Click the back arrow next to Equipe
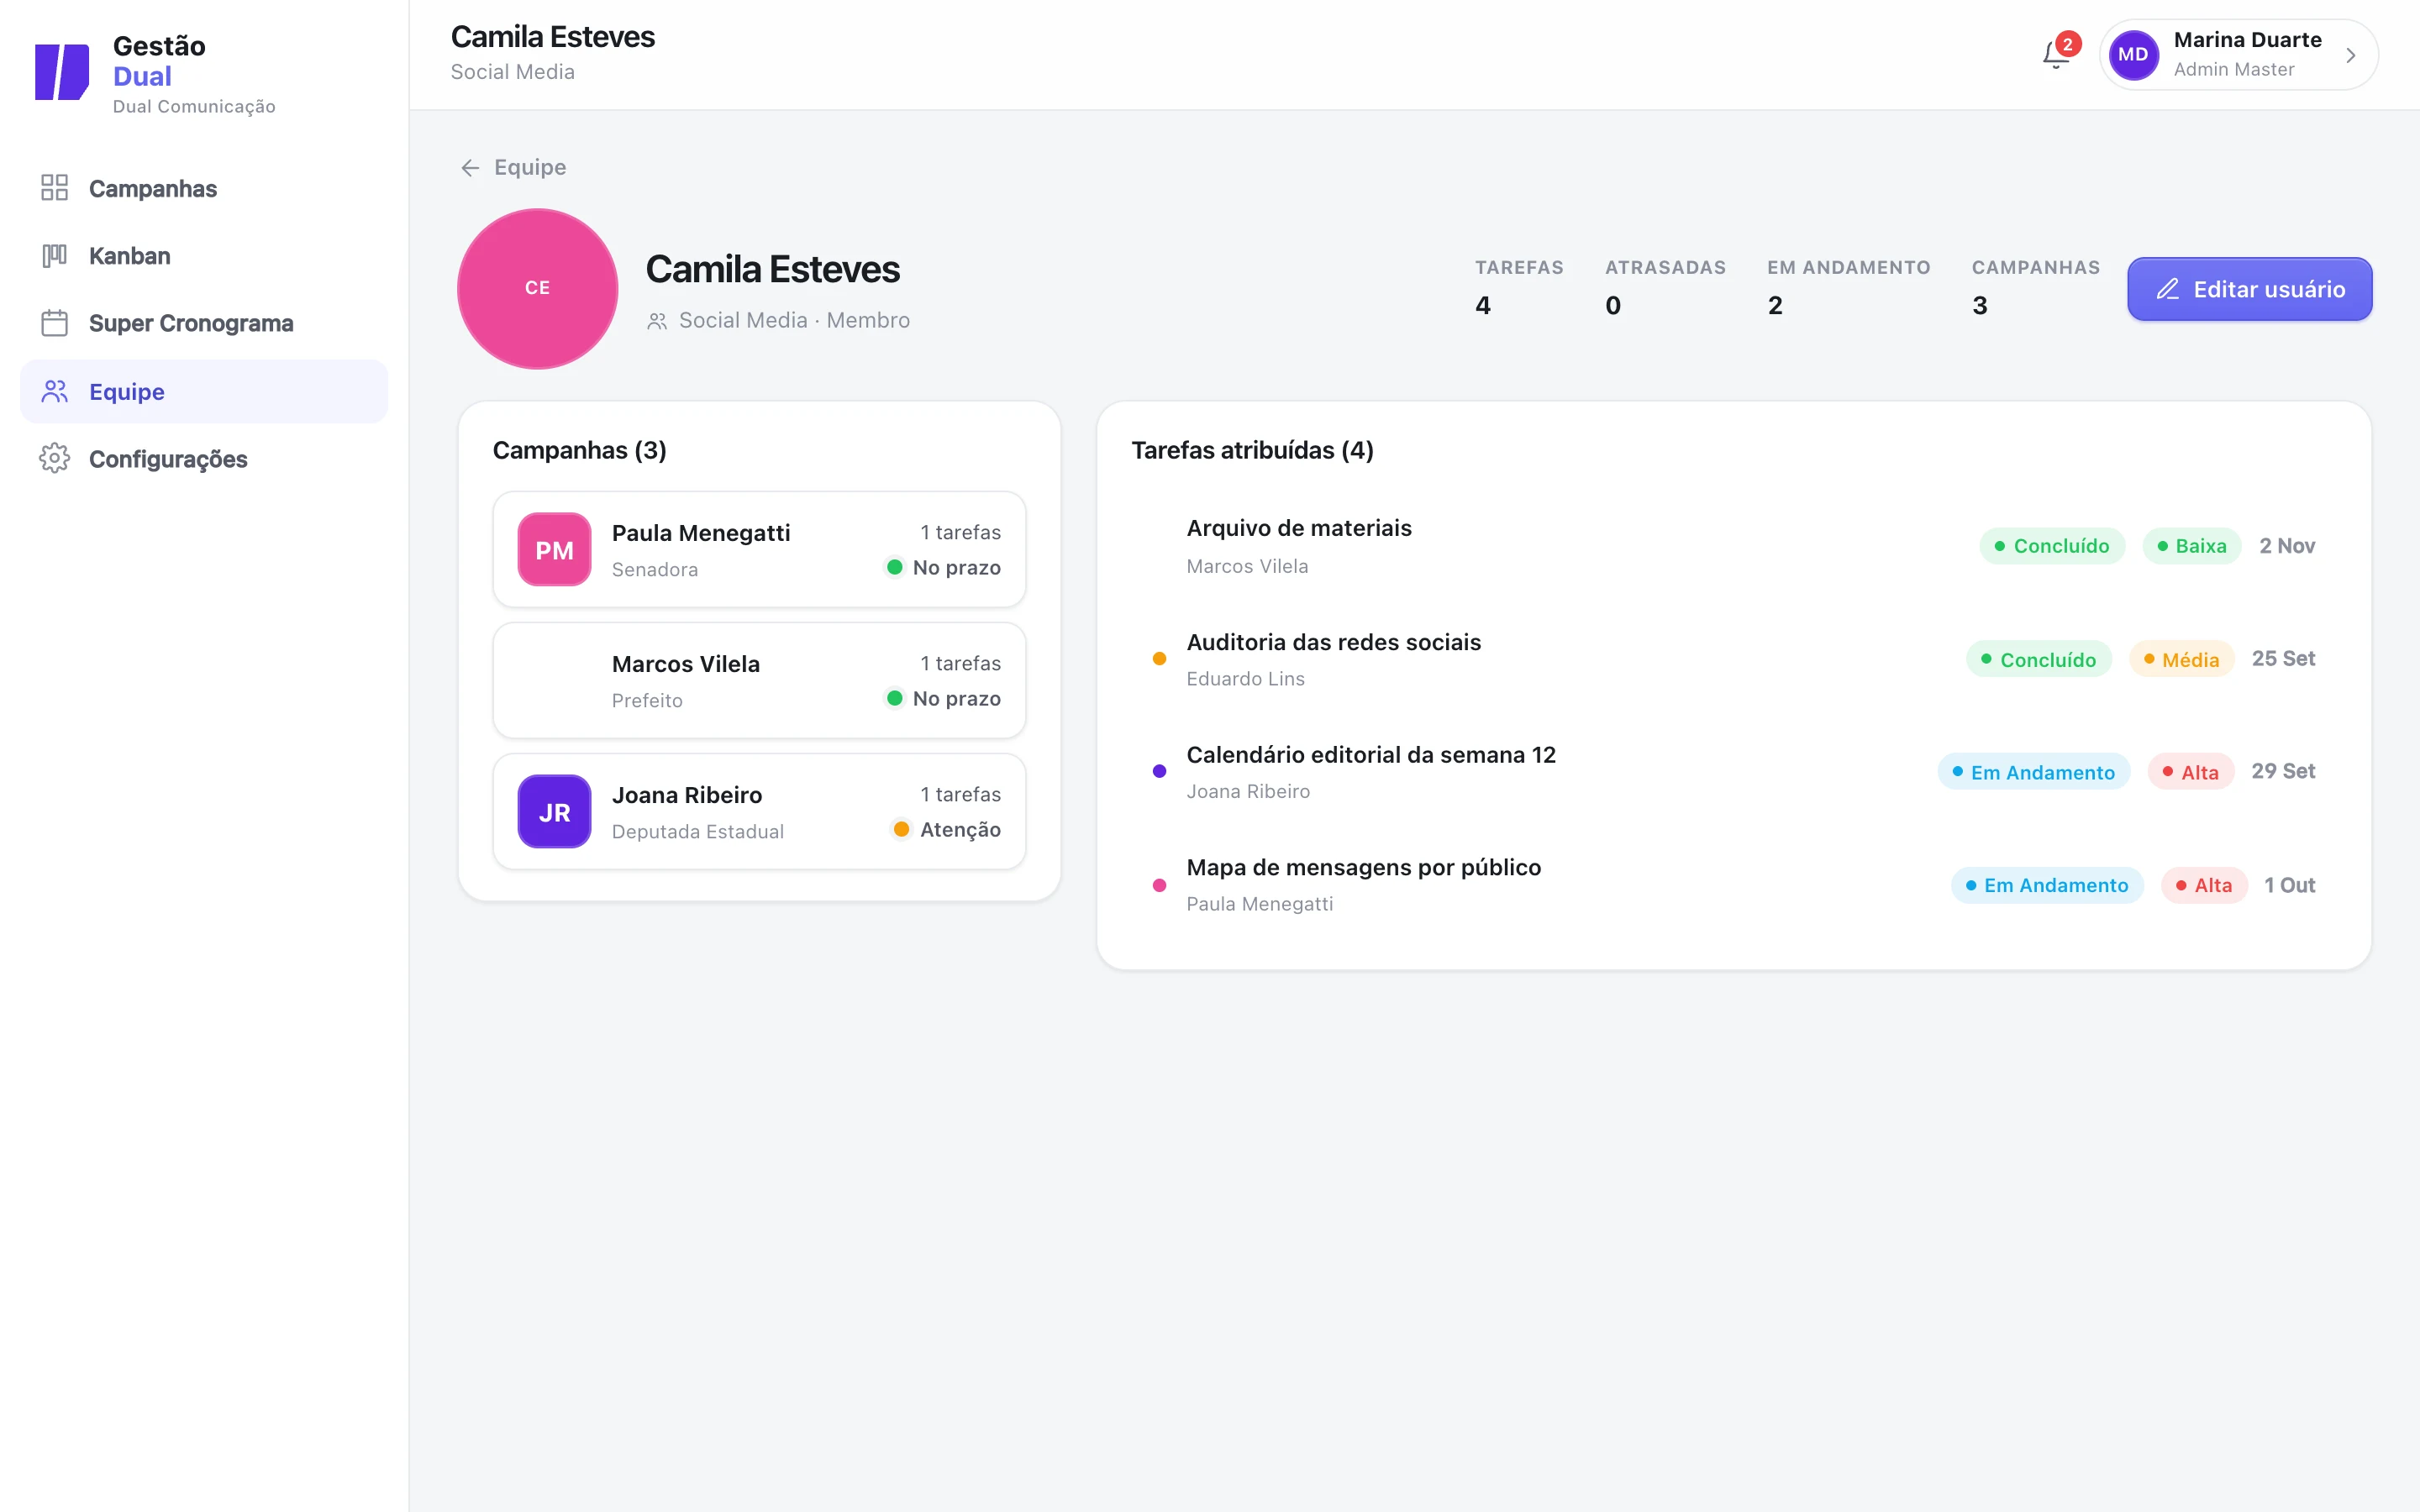The image size is (2420, 1512). click(470, 168)
